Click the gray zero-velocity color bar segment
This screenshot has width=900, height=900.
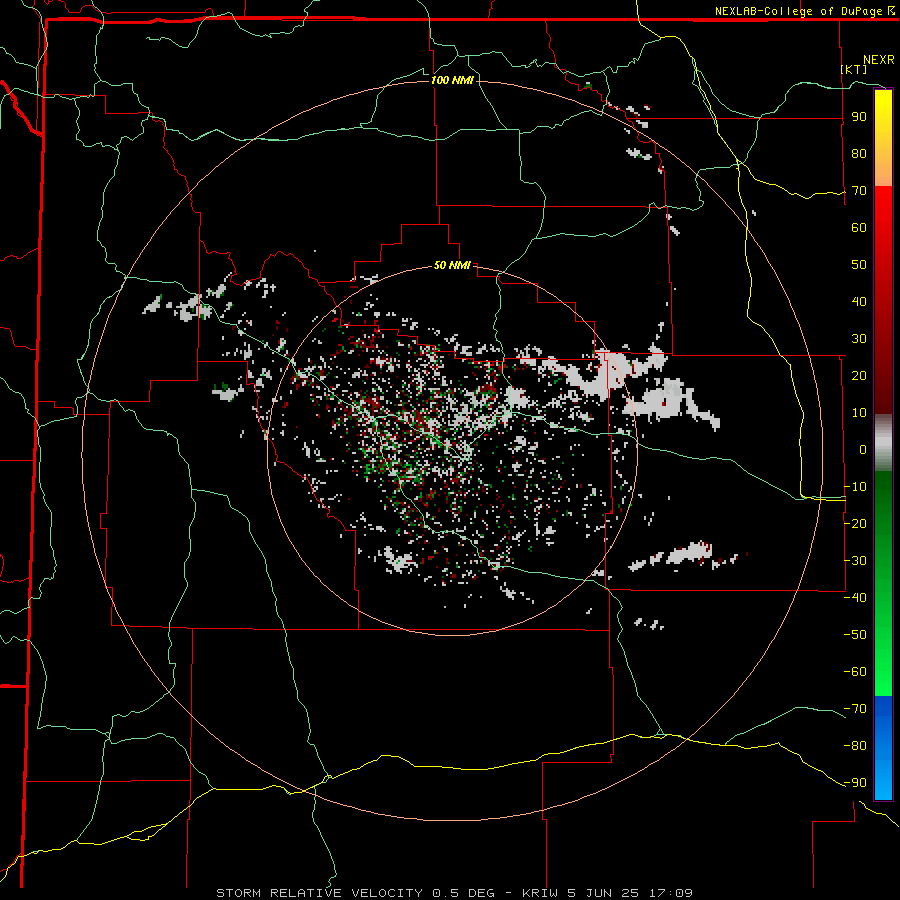click(883, 443)
